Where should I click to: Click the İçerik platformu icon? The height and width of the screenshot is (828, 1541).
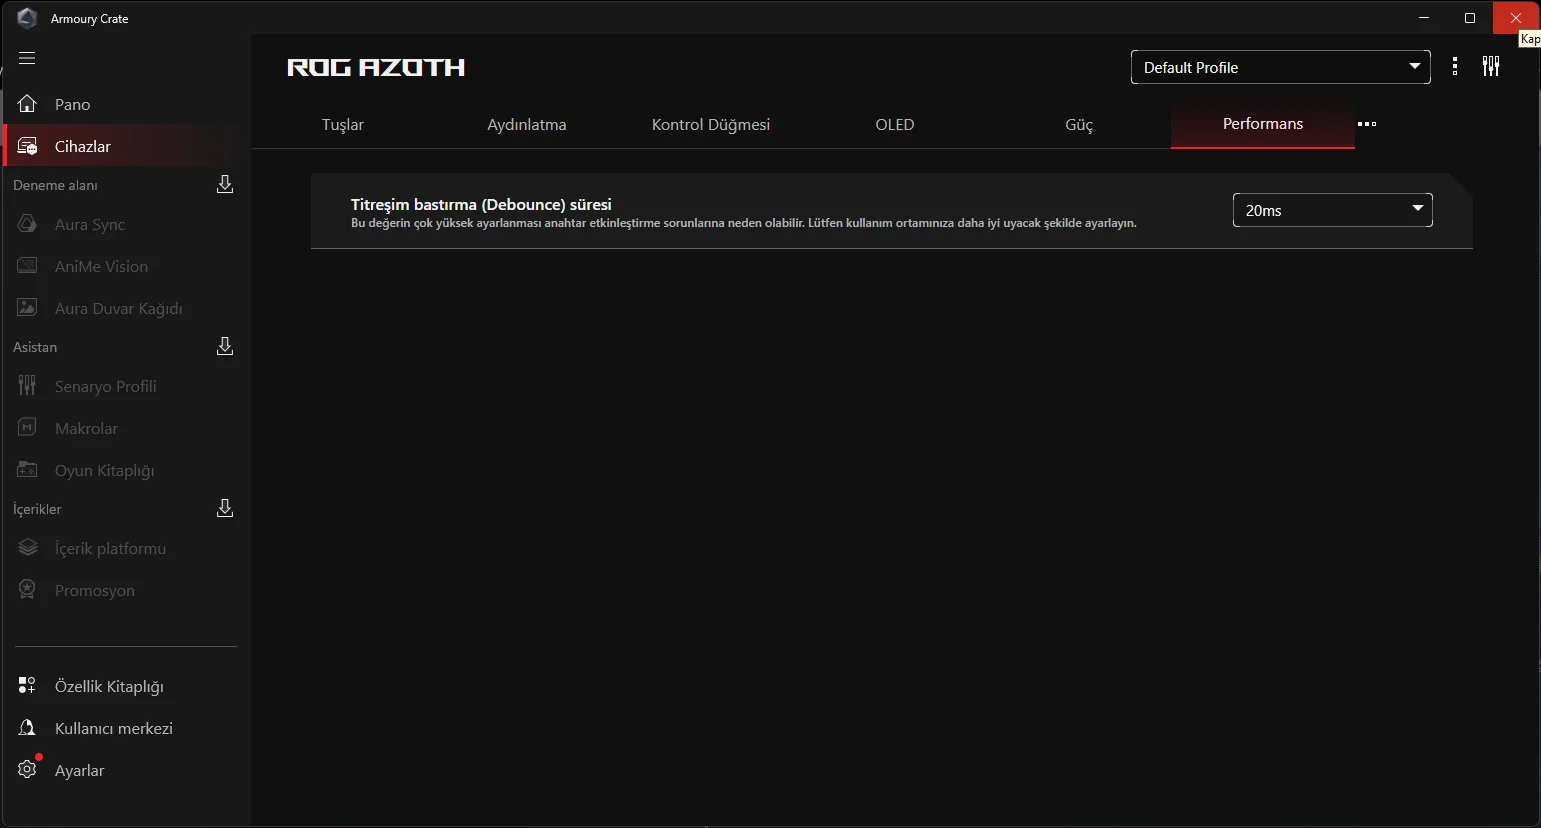27,548
